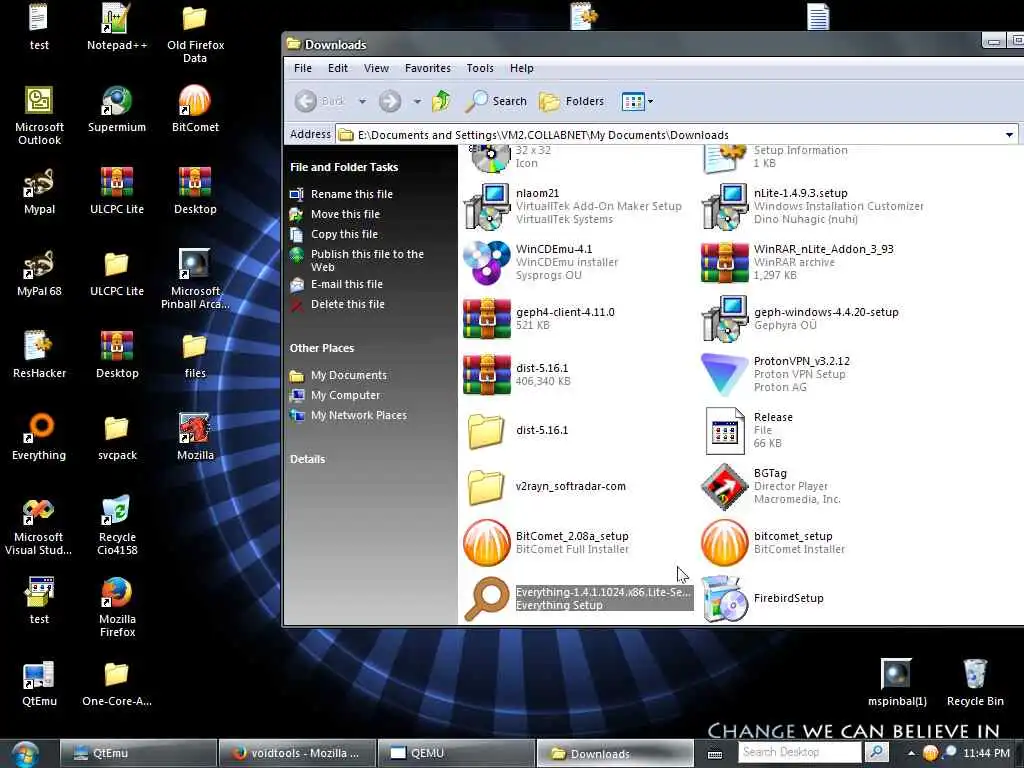
Task: Expand the Address bar dropdown
Action: tap(1009, 135)
